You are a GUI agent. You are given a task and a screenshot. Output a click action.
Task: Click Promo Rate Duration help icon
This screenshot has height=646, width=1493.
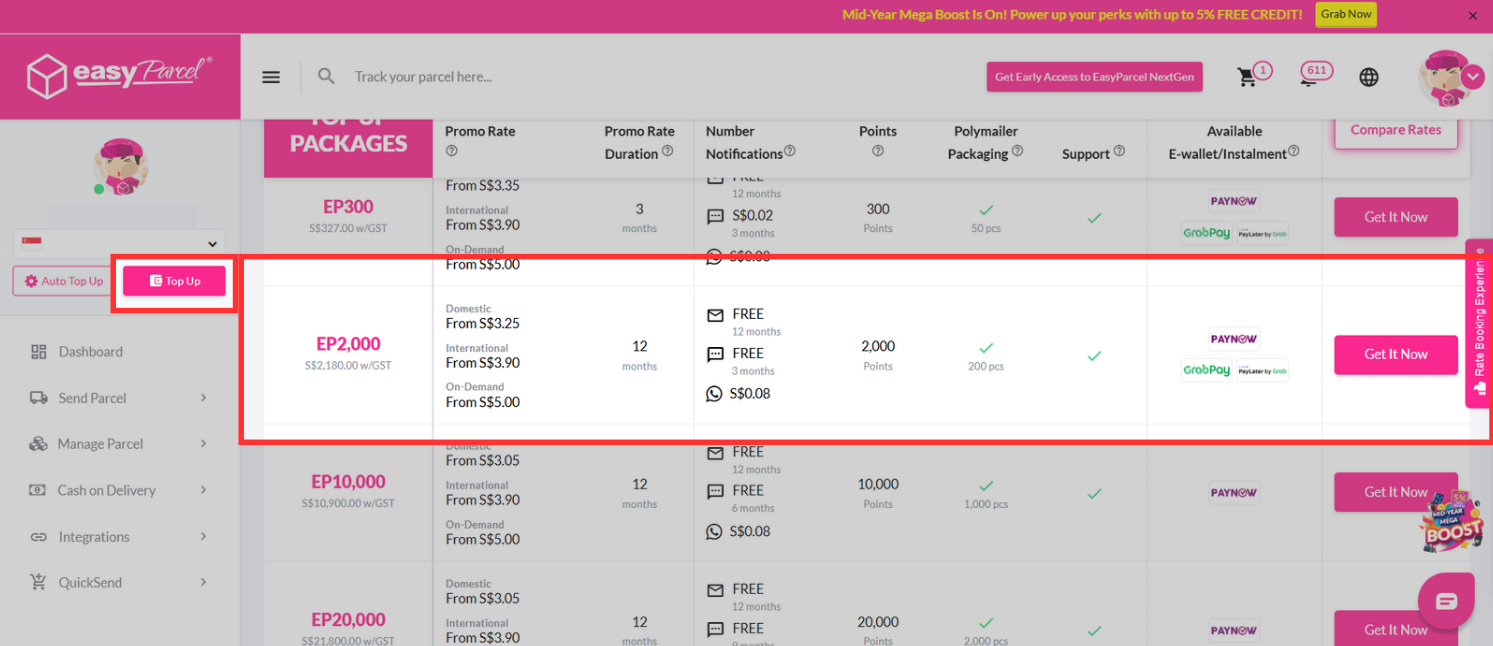click(x=667, y=151)
